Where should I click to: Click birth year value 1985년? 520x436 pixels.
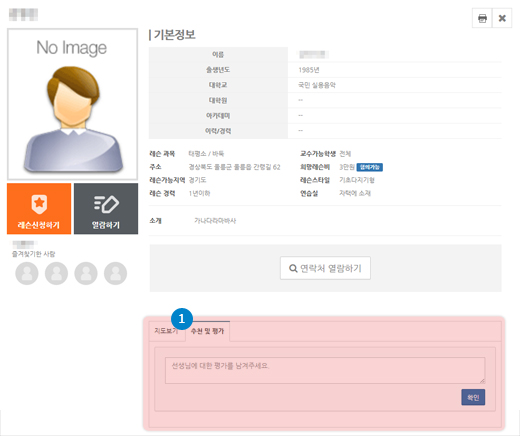(309, 70)
